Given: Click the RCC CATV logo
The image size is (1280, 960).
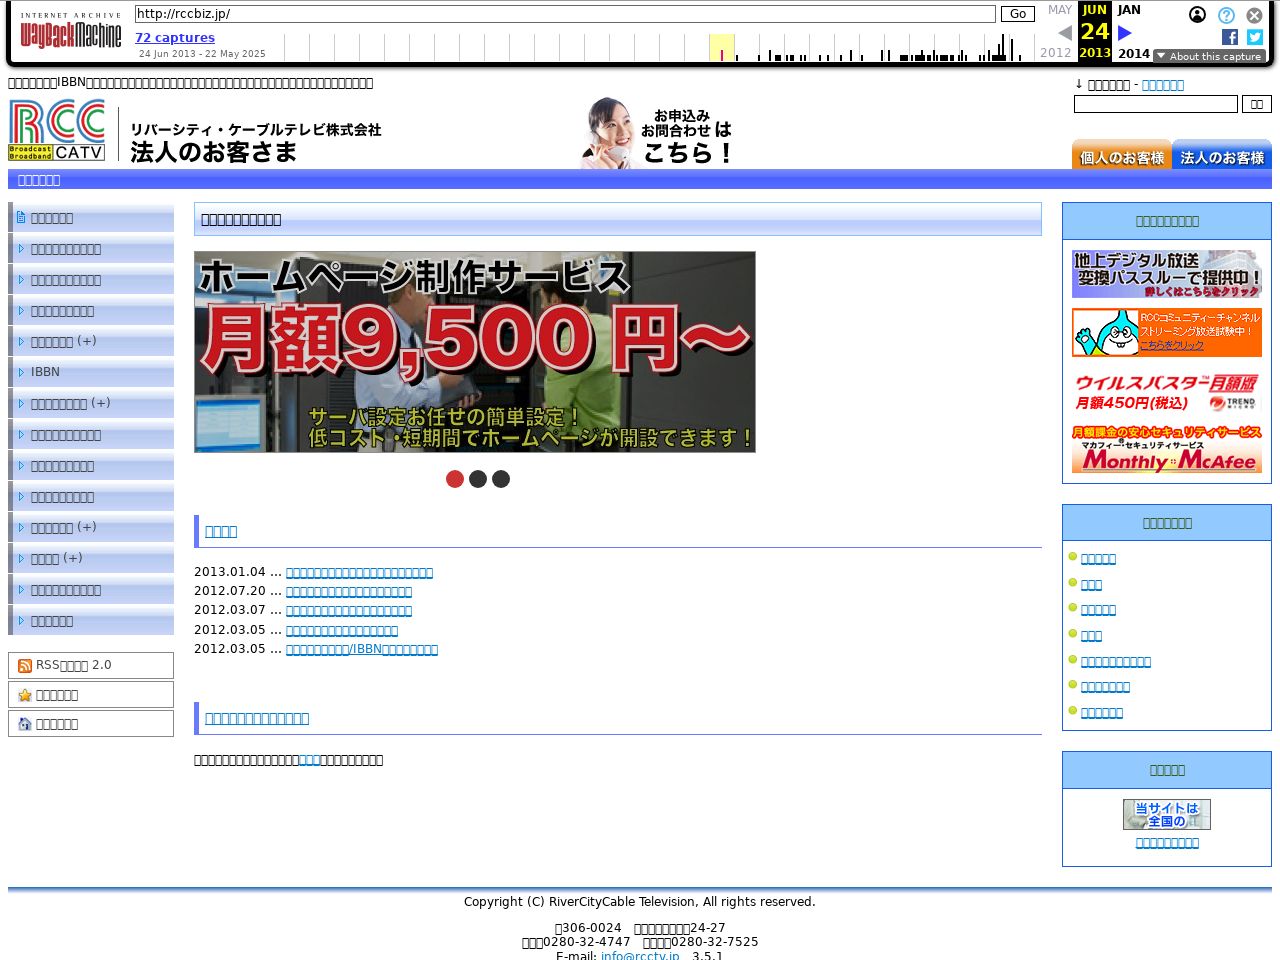Looking at the screenshot, I should pyautogui.click(x=57, y=130).
